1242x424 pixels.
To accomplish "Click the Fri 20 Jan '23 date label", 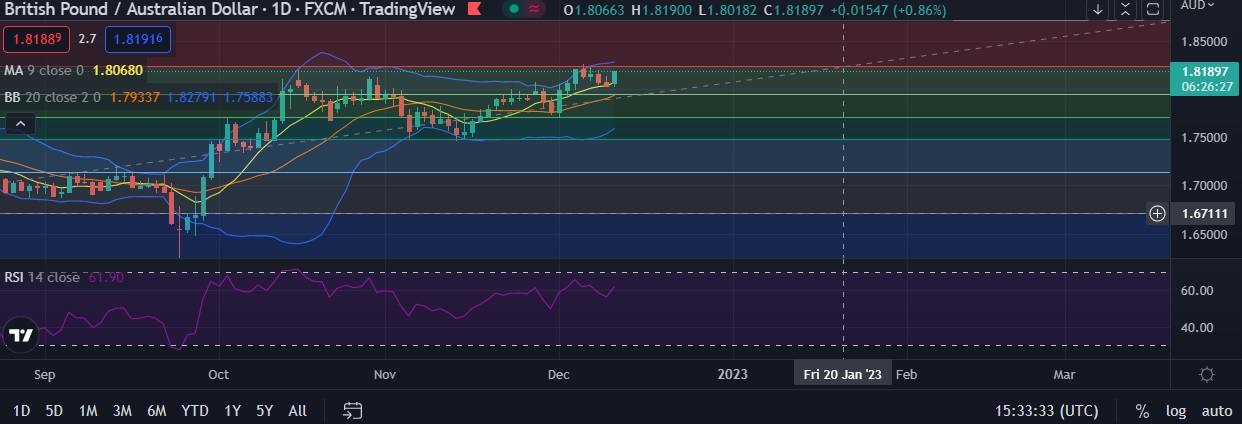I will [x=843, y=374].
